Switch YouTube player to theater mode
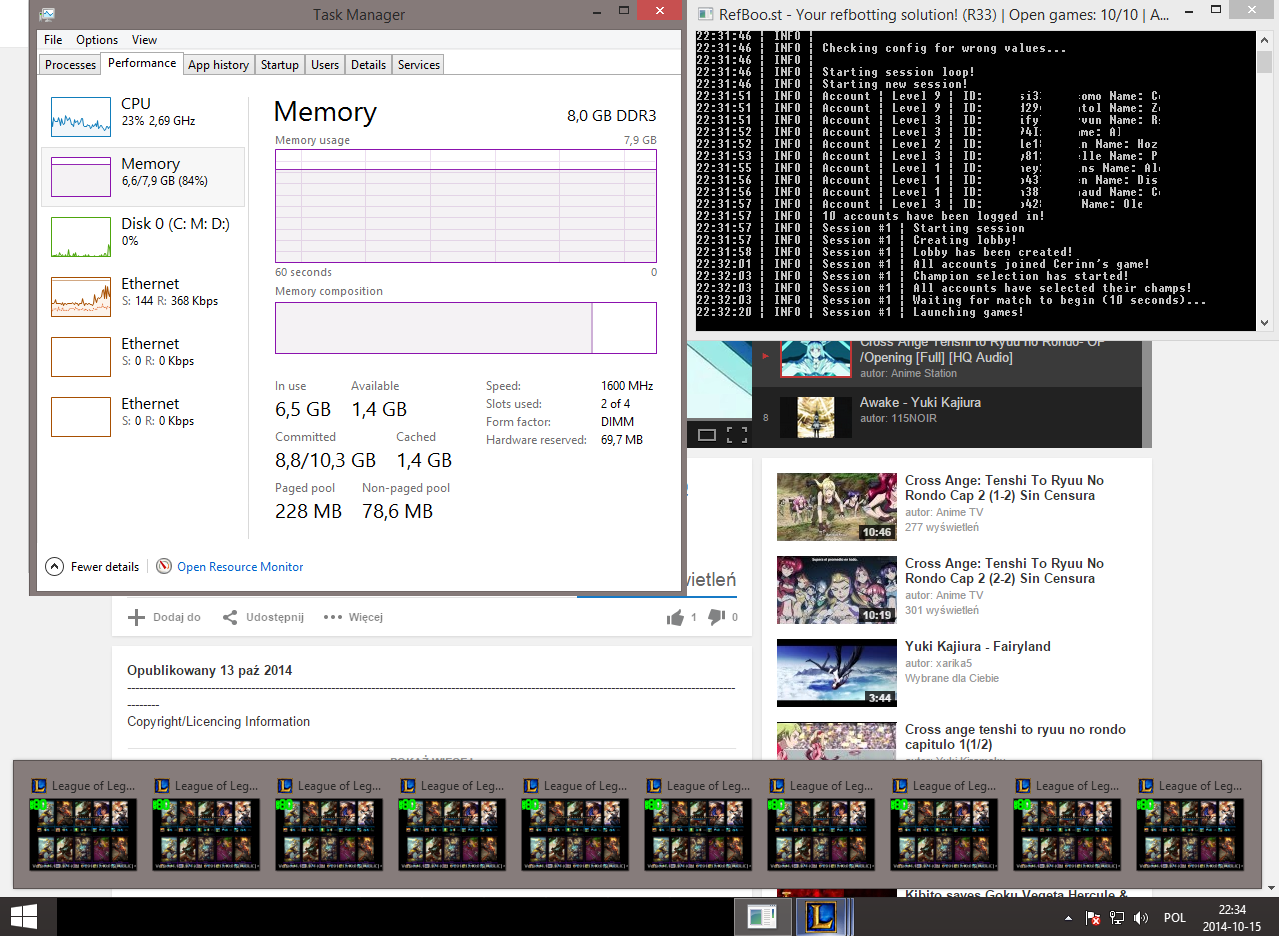1279x936 pixels. coord(706,434)
